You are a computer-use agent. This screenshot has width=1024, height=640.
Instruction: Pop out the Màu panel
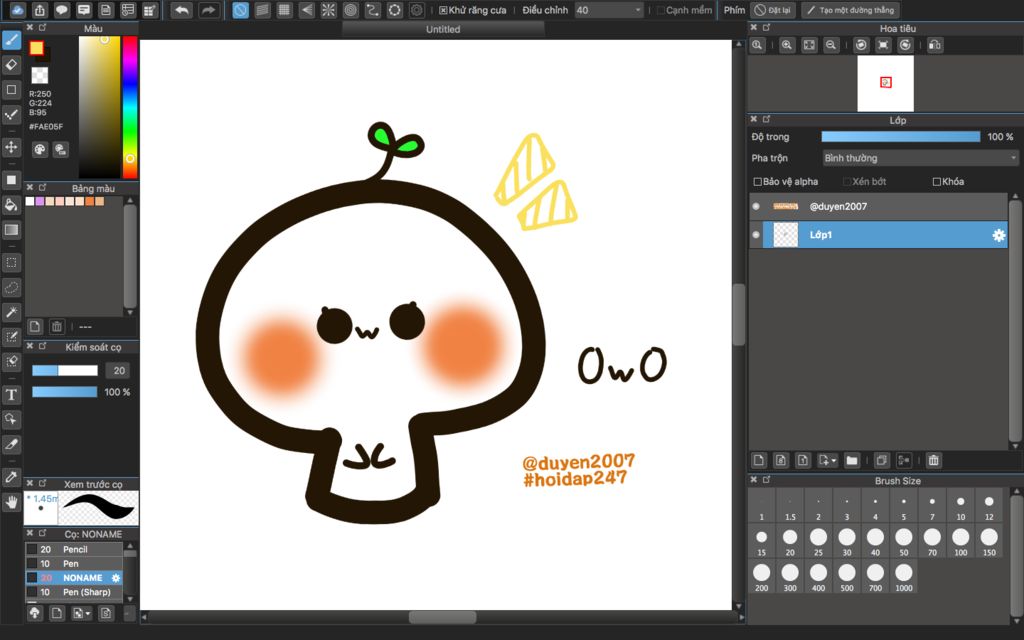click(x=43, y=27)
